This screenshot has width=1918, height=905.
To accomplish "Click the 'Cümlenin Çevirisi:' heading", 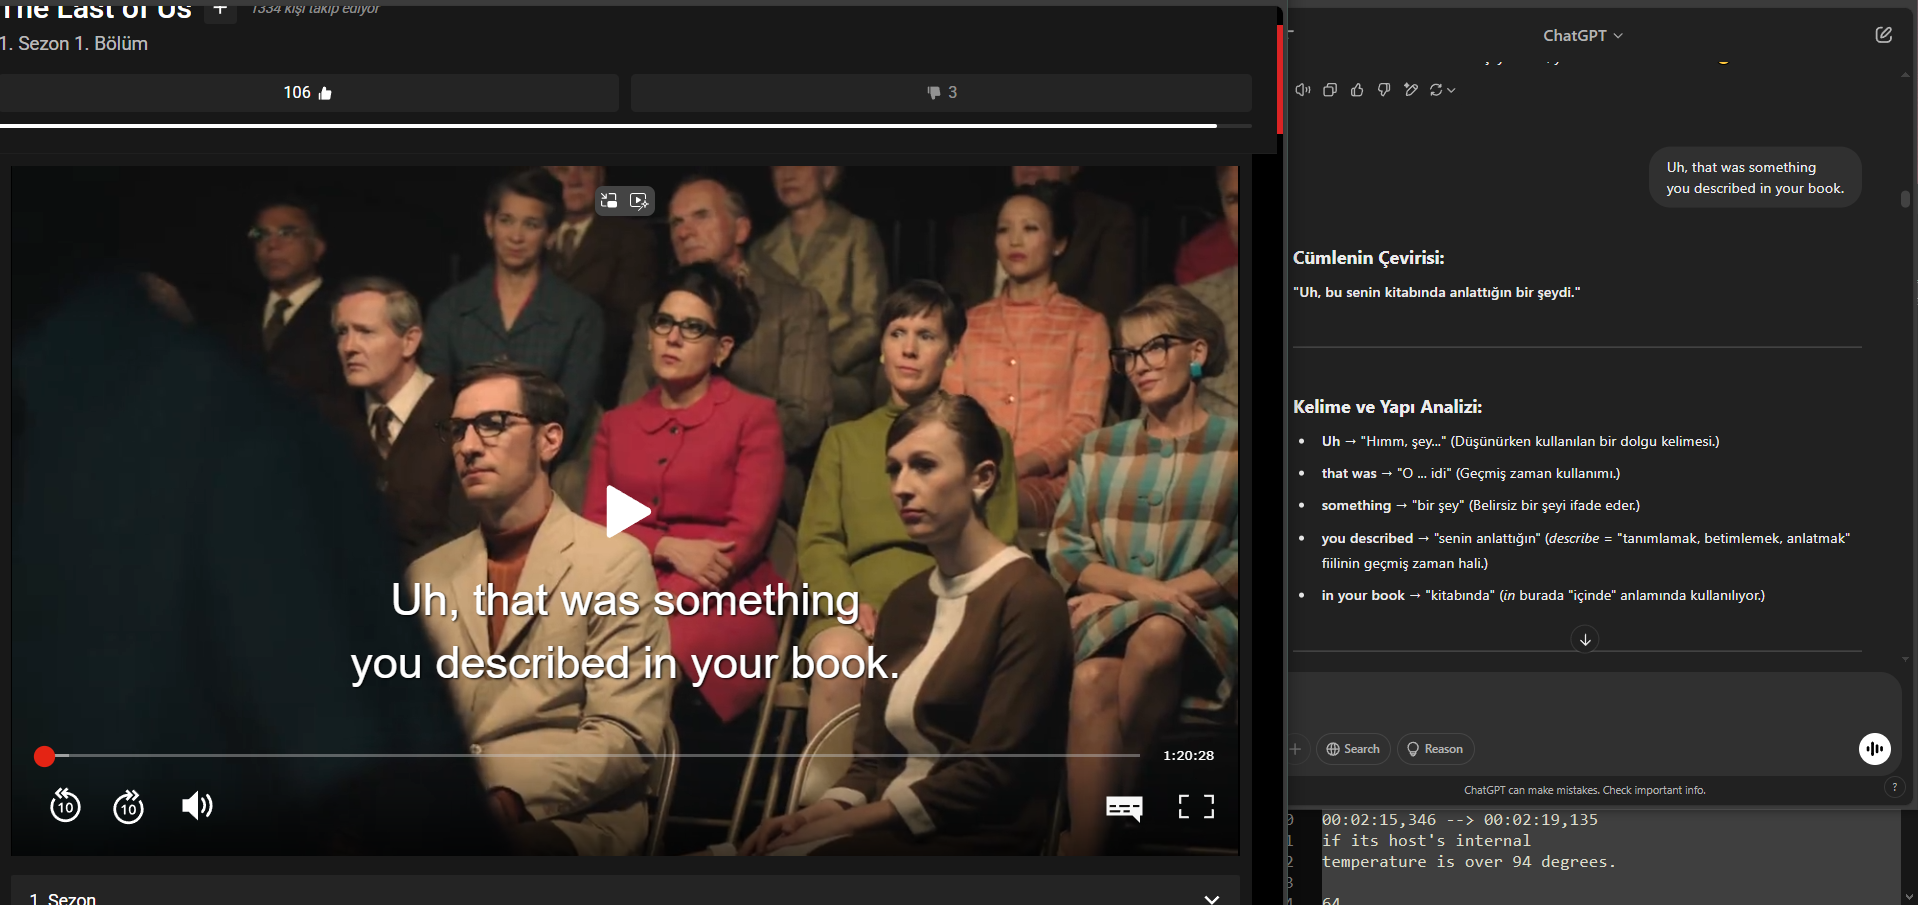I will click(x=1368, y=258).
